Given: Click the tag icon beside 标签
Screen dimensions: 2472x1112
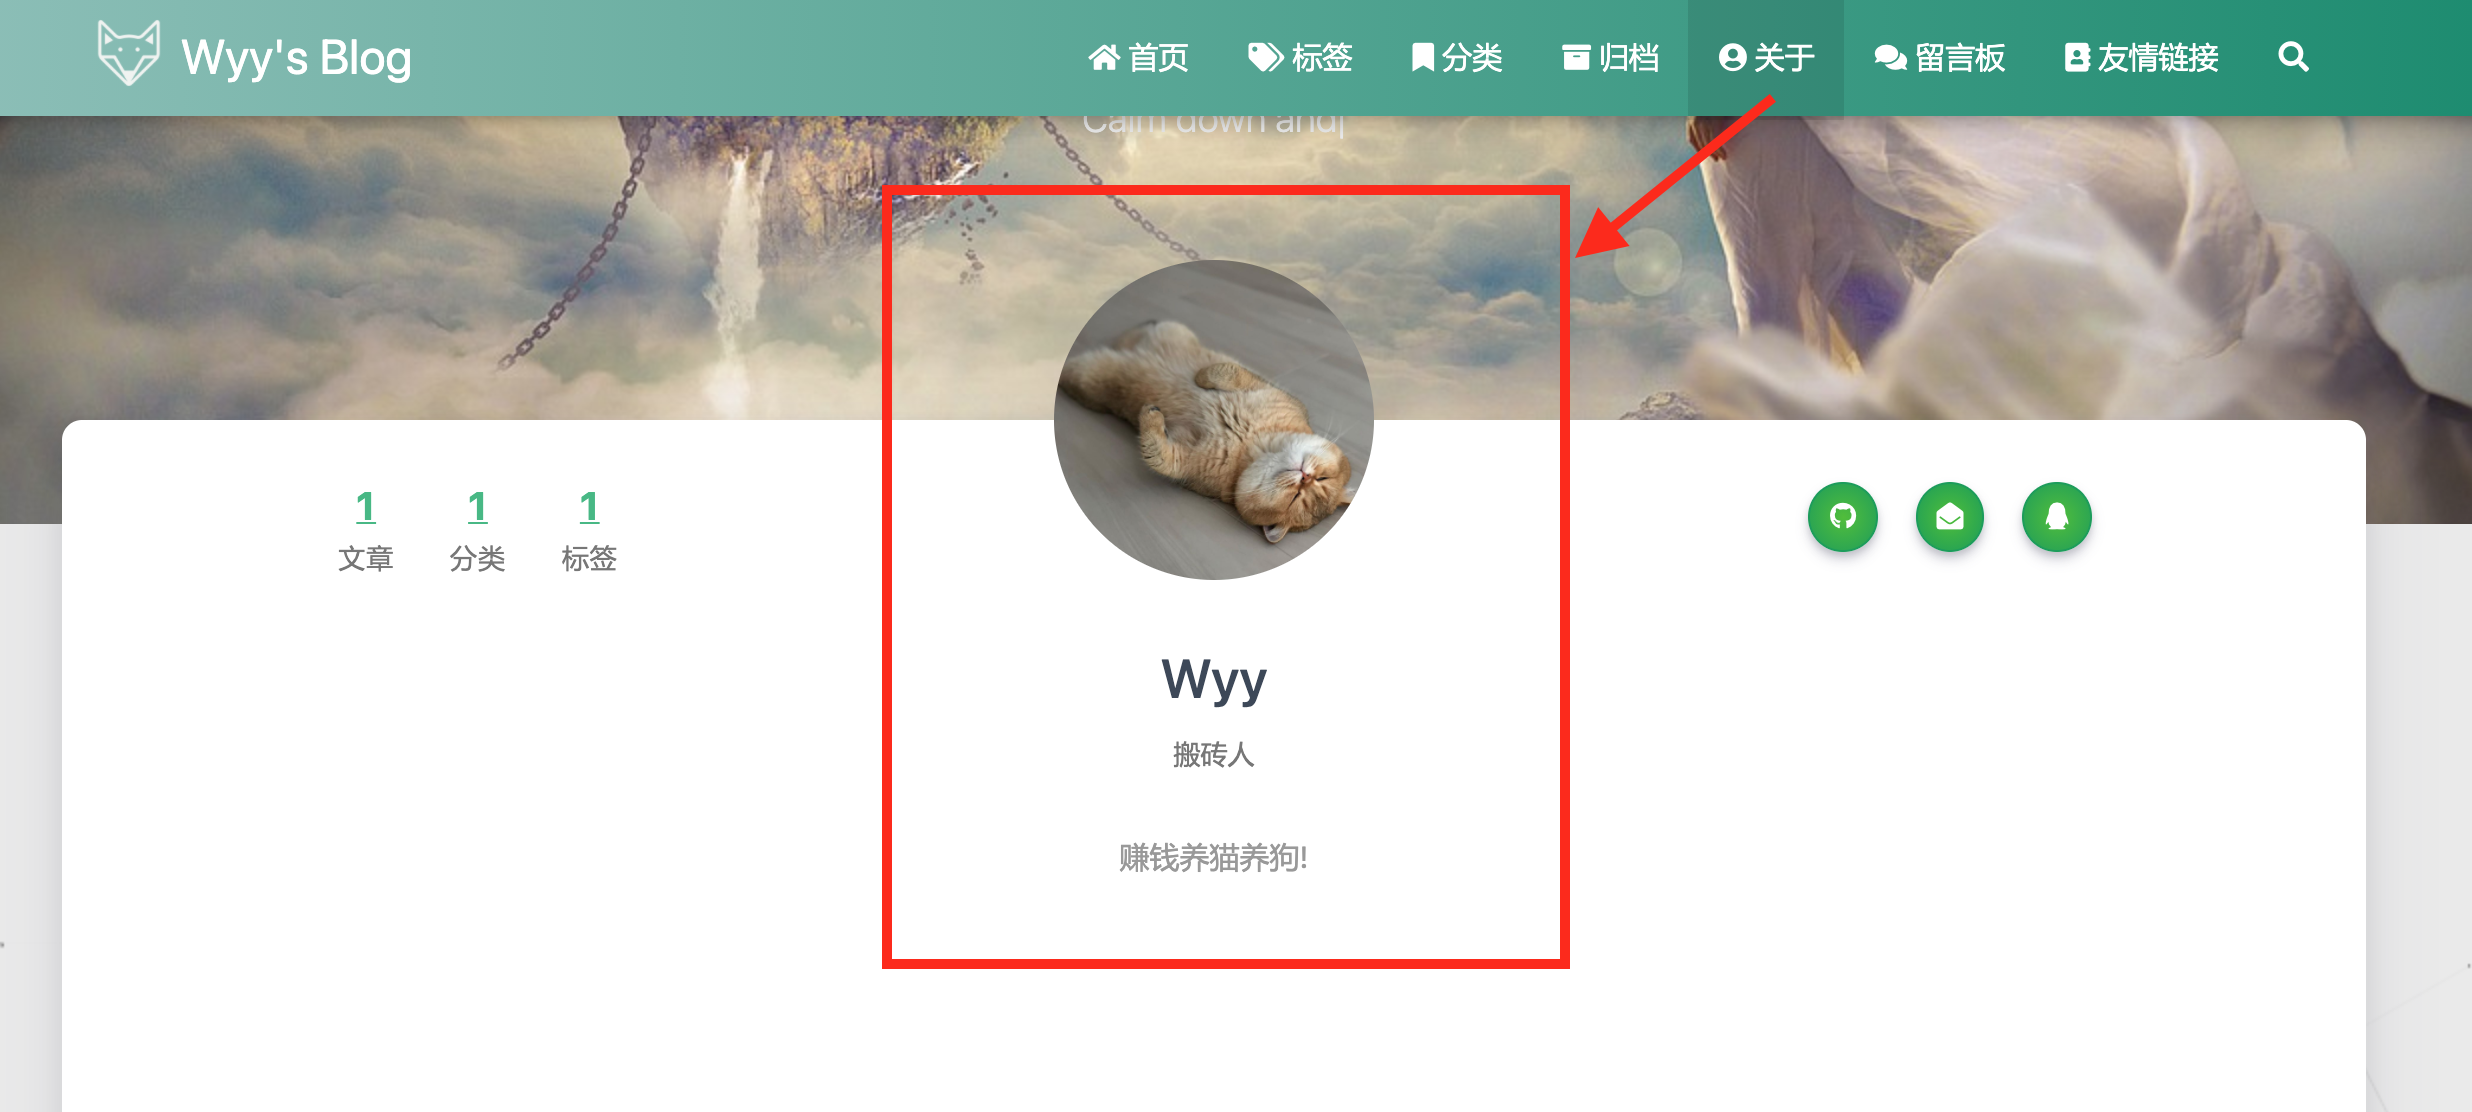Looking at the screenshot, I should [1266, 58].
